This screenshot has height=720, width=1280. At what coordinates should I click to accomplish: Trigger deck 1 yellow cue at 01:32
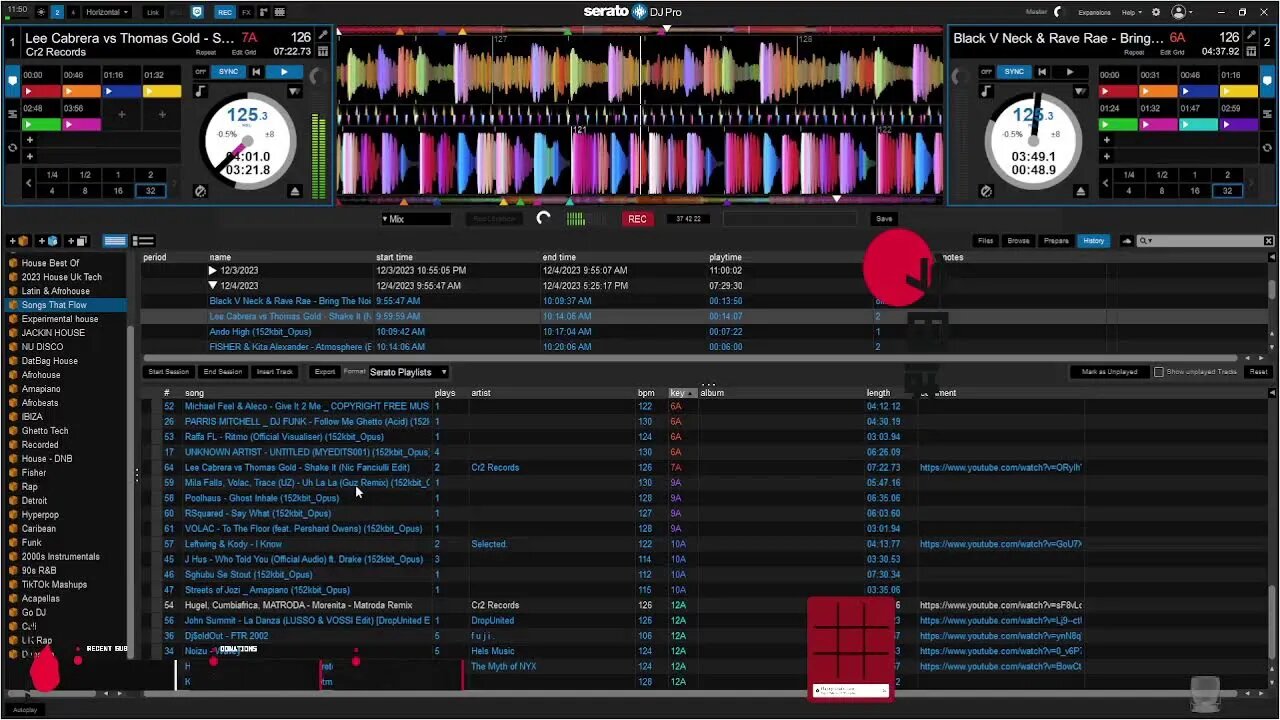tap(162, 92)
